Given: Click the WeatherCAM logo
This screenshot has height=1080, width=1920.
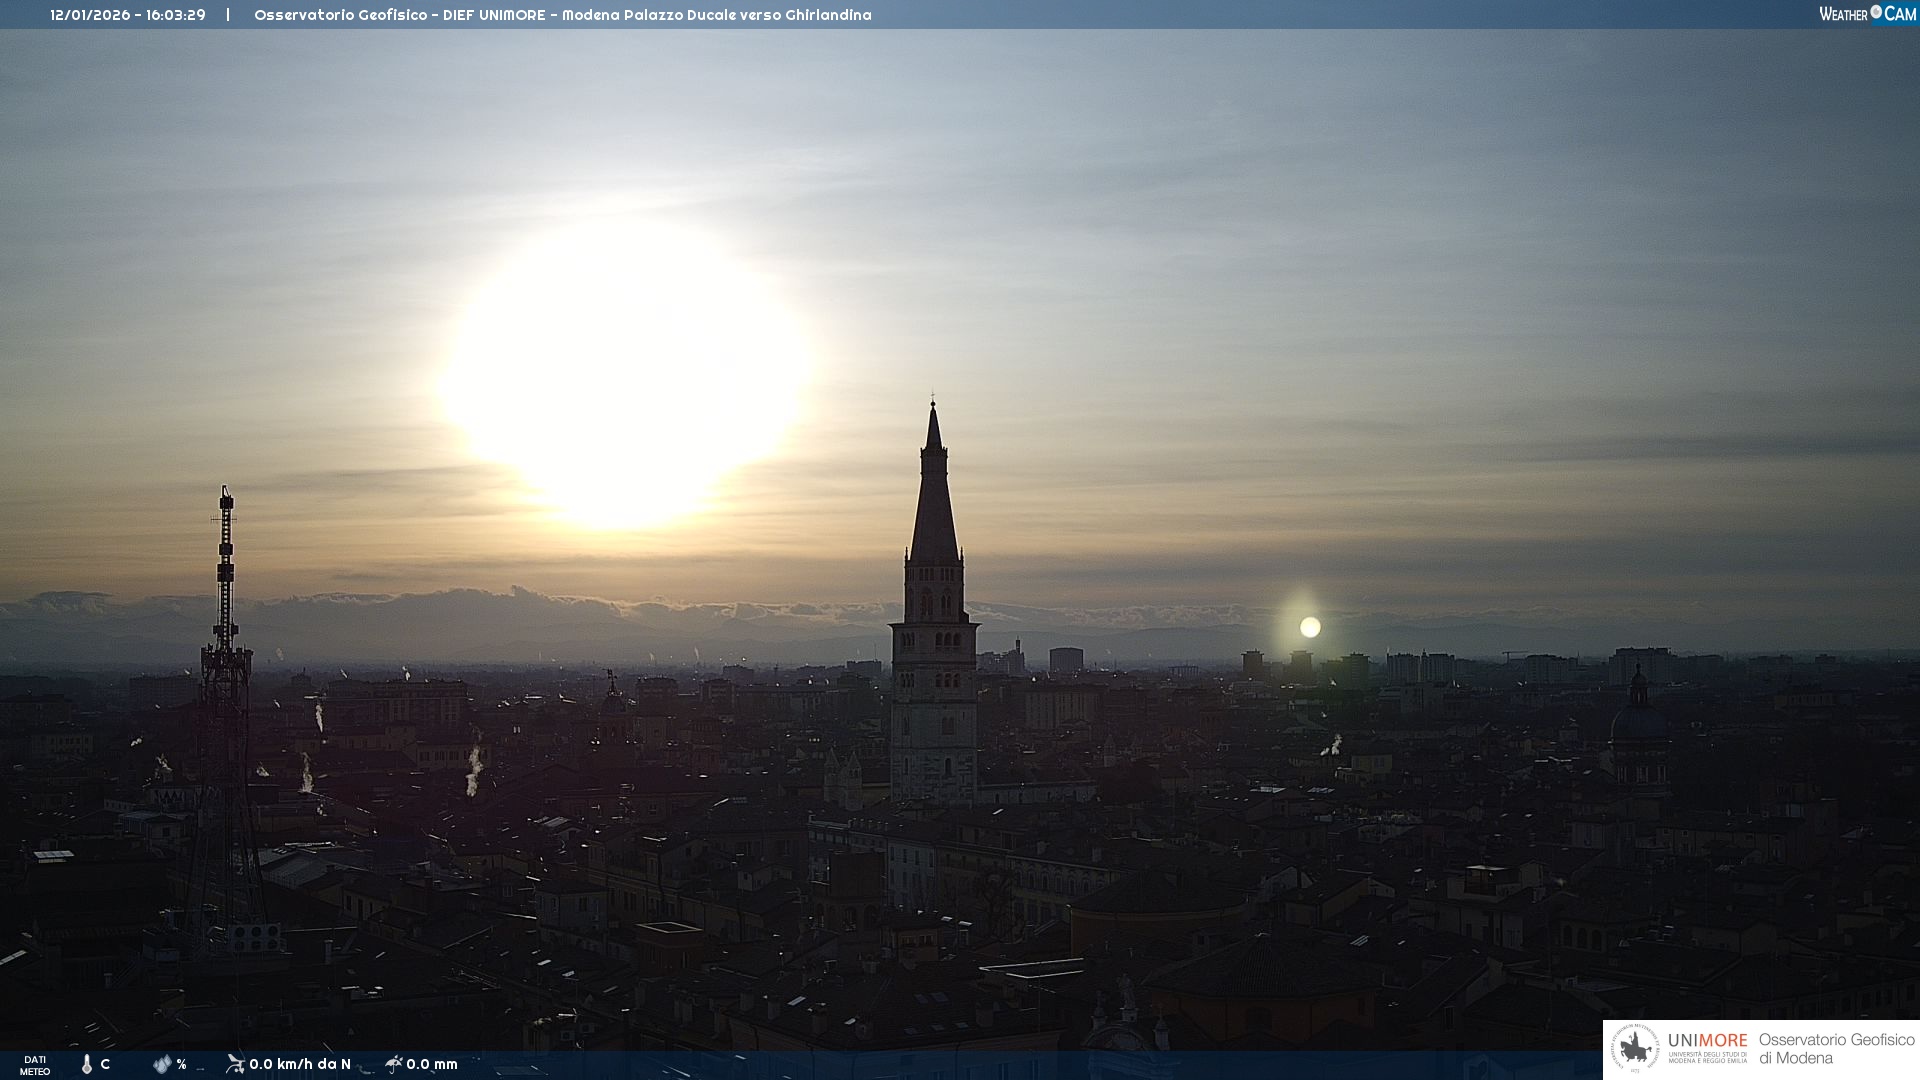Looking at the screenshot, I should click(1867, 14).
